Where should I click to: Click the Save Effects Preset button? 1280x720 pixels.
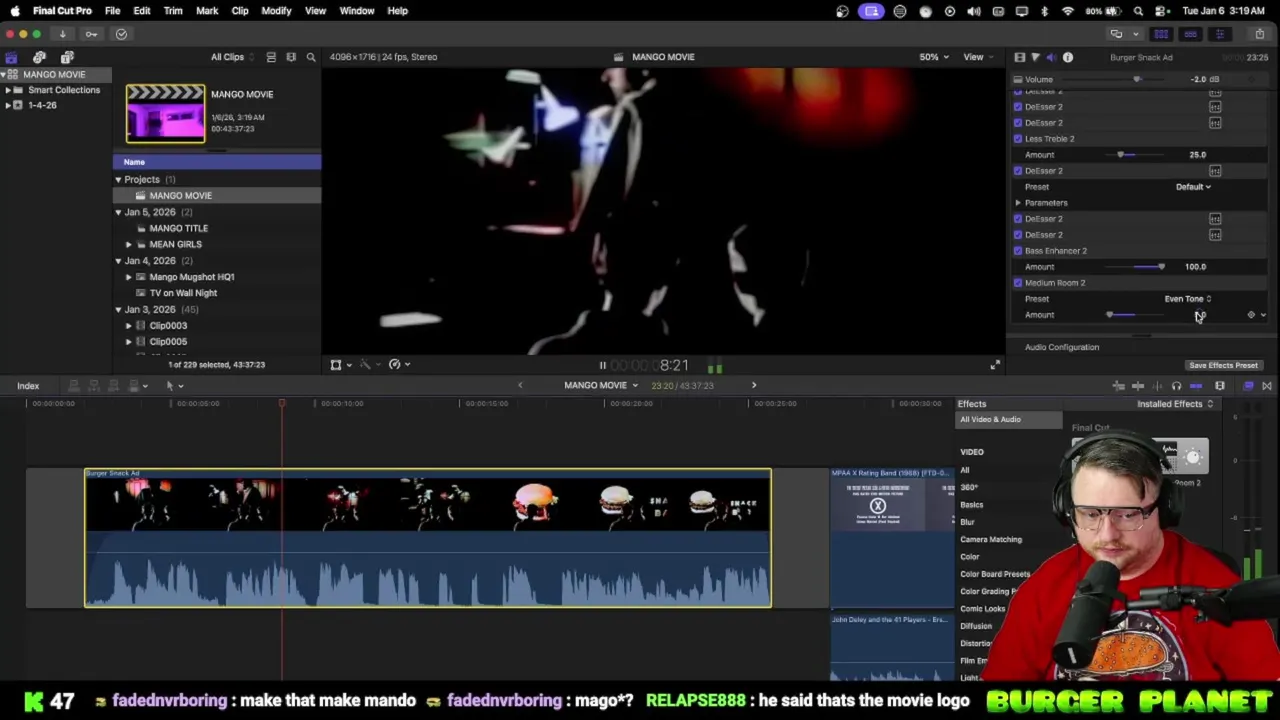(1223, 366)
